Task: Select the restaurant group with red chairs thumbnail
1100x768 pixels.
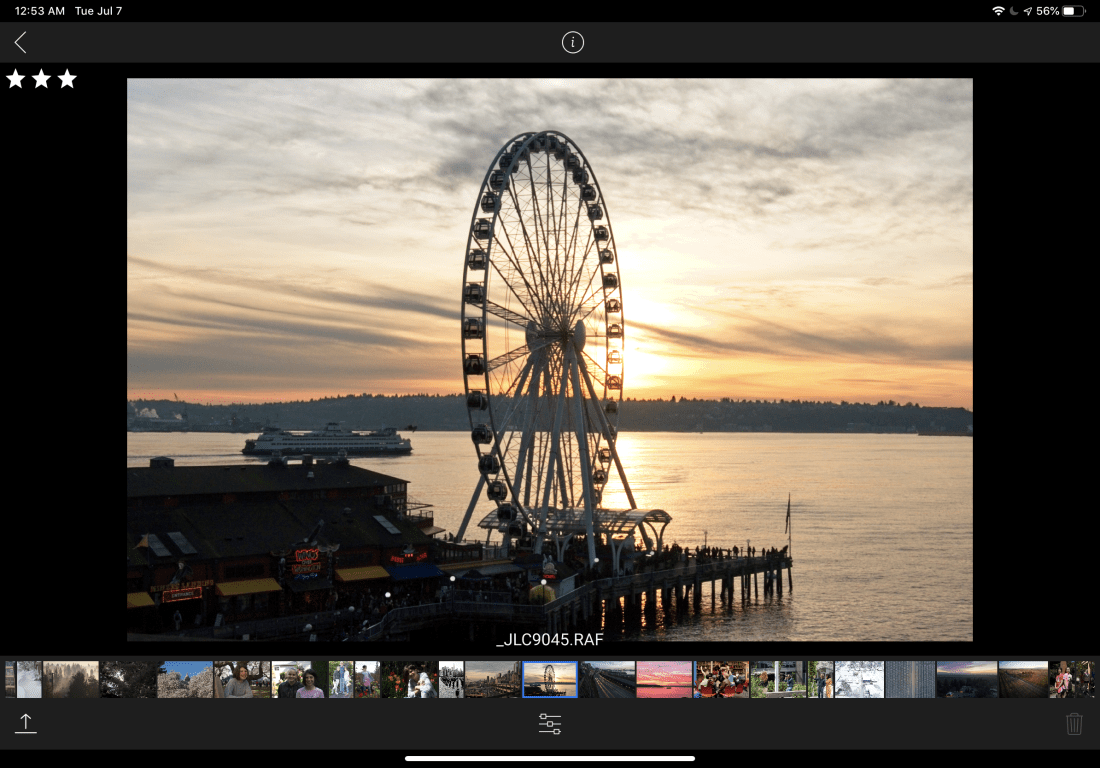Action: 722,679
